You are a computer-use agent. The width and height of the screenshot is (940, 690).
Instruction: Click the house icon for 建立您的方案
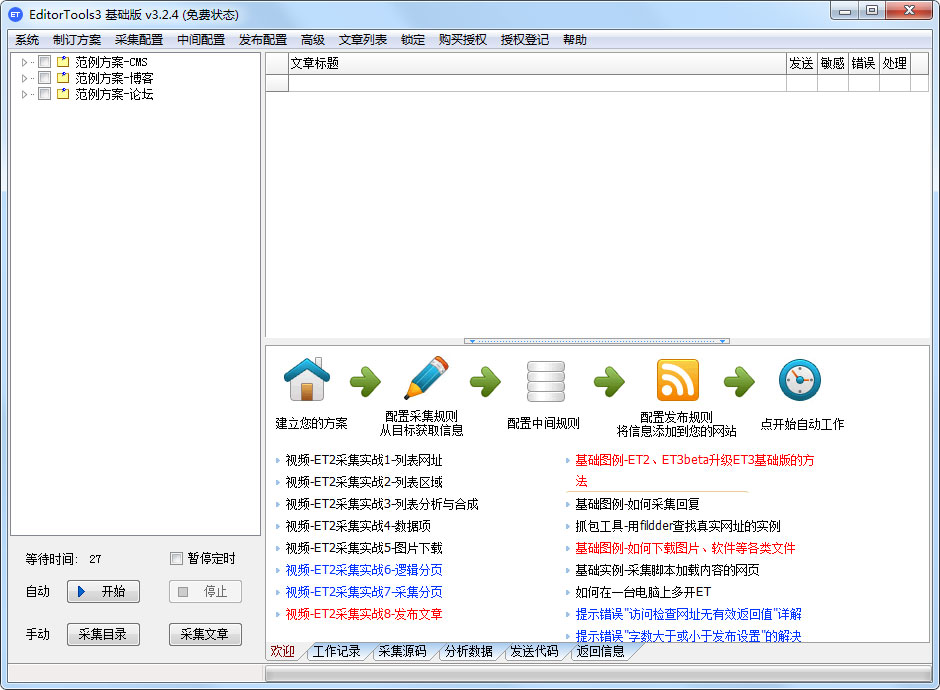point(307,379)
